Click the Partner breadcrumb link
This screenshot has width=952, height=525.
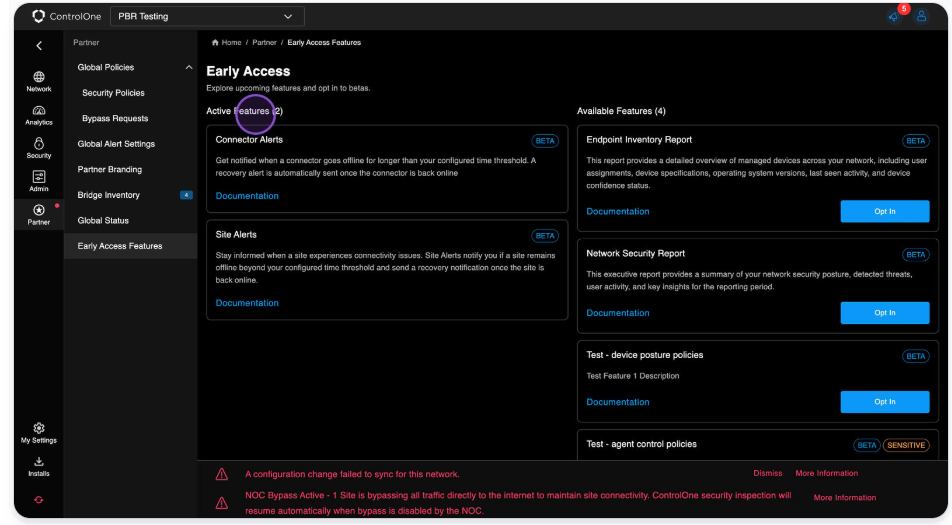[264, 43]
